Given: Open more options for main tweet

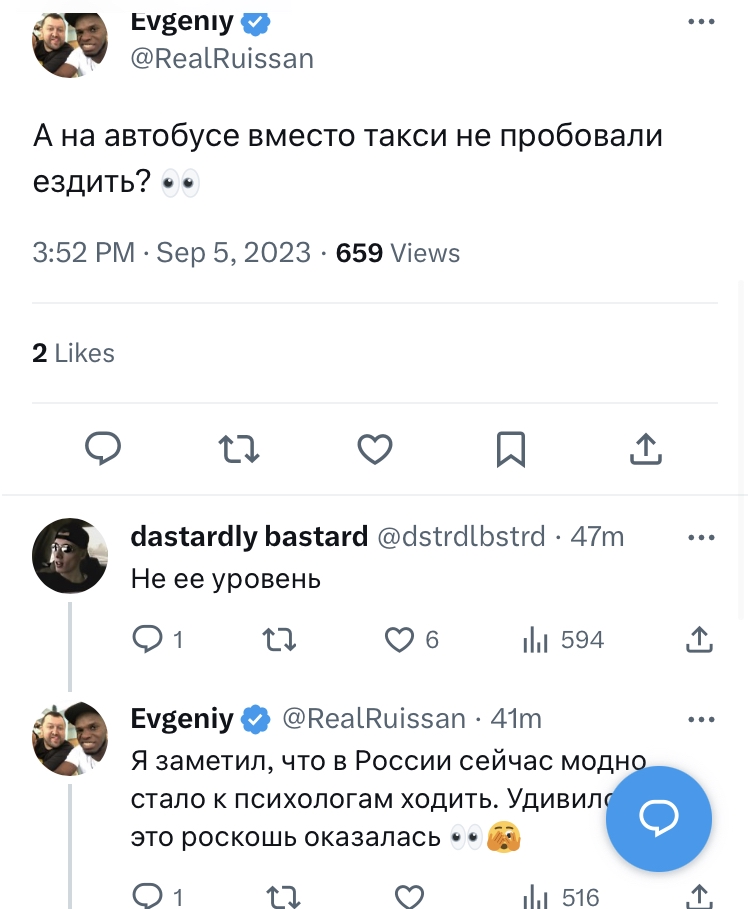Looking at the screenshot, I should (701, 22).
